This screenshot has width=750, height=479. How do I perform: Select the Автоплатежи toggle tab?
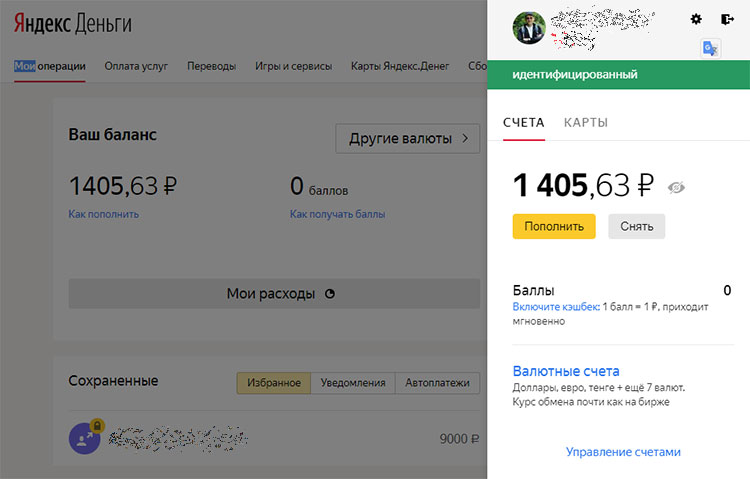coord(437,383)
